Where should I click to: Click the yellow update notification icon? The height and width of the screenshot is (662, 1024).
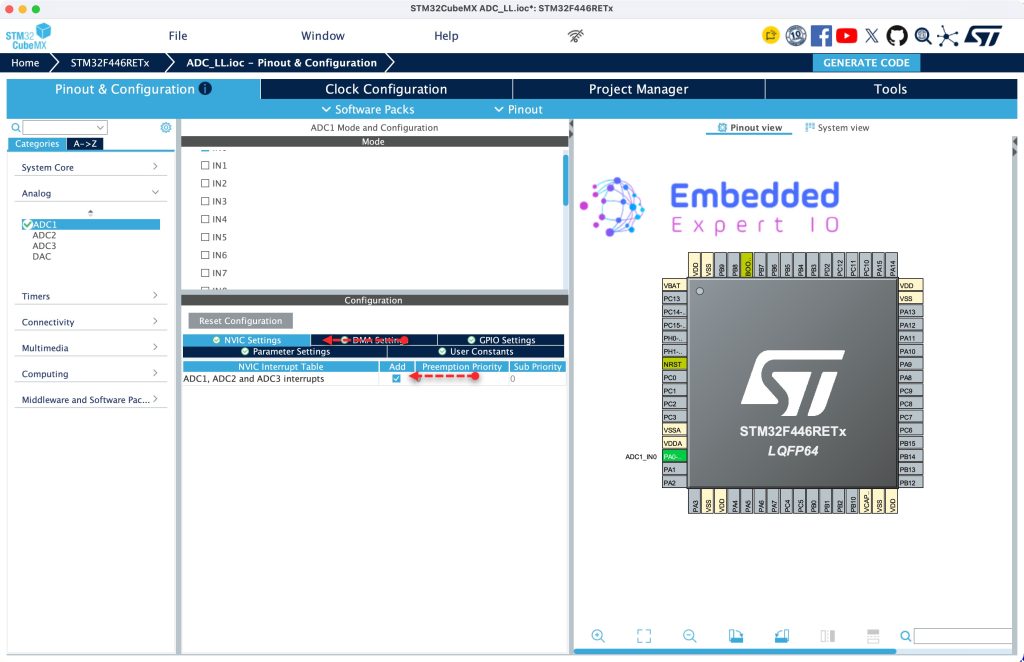coord(771,35)
